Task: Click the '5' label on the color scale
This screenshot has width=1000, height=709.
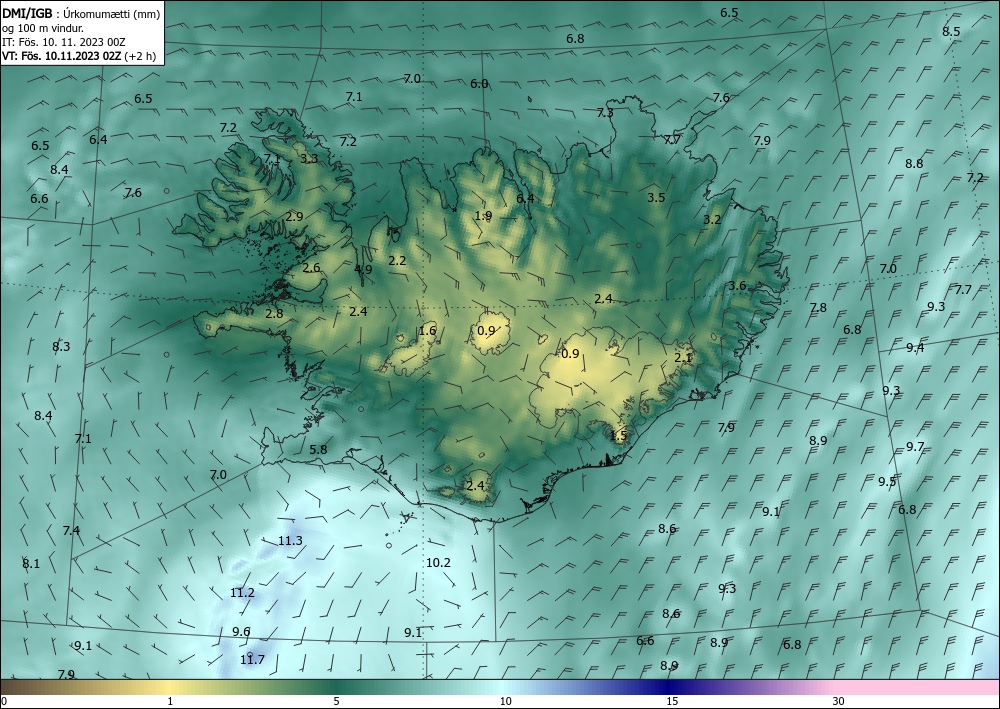Action: tap(336, 701)
